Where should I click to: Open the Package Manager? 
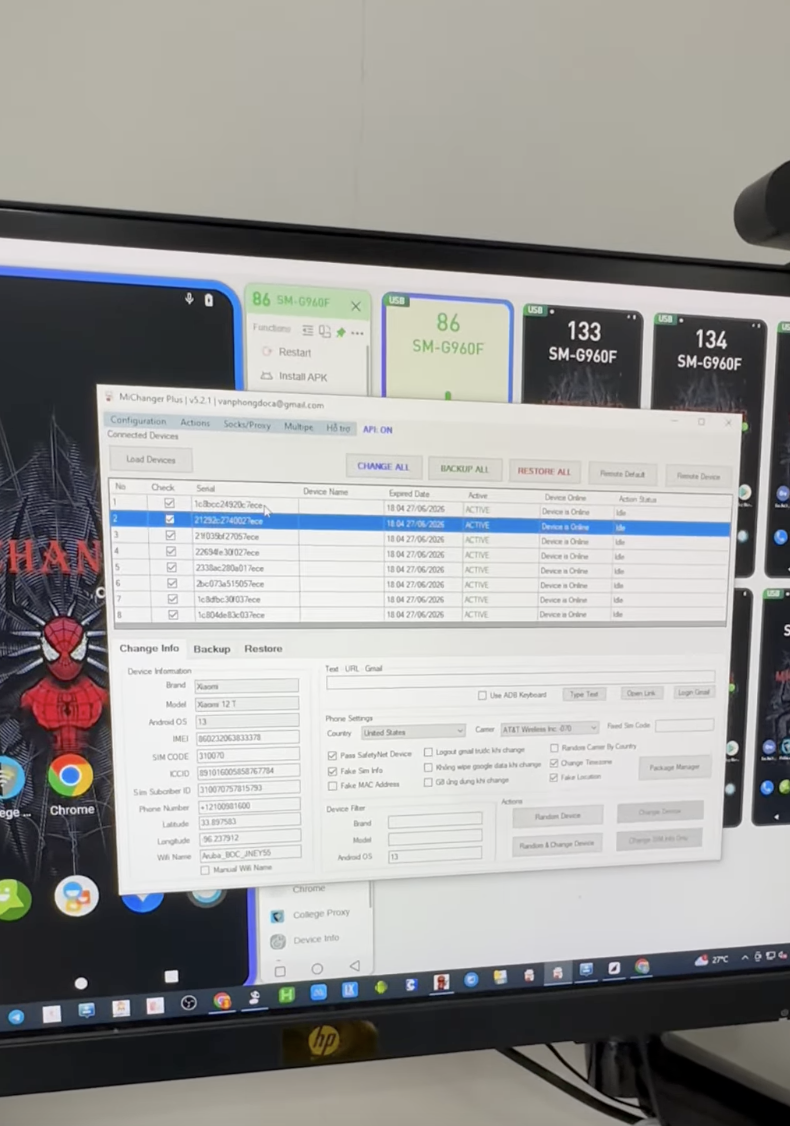pos(674,768)
